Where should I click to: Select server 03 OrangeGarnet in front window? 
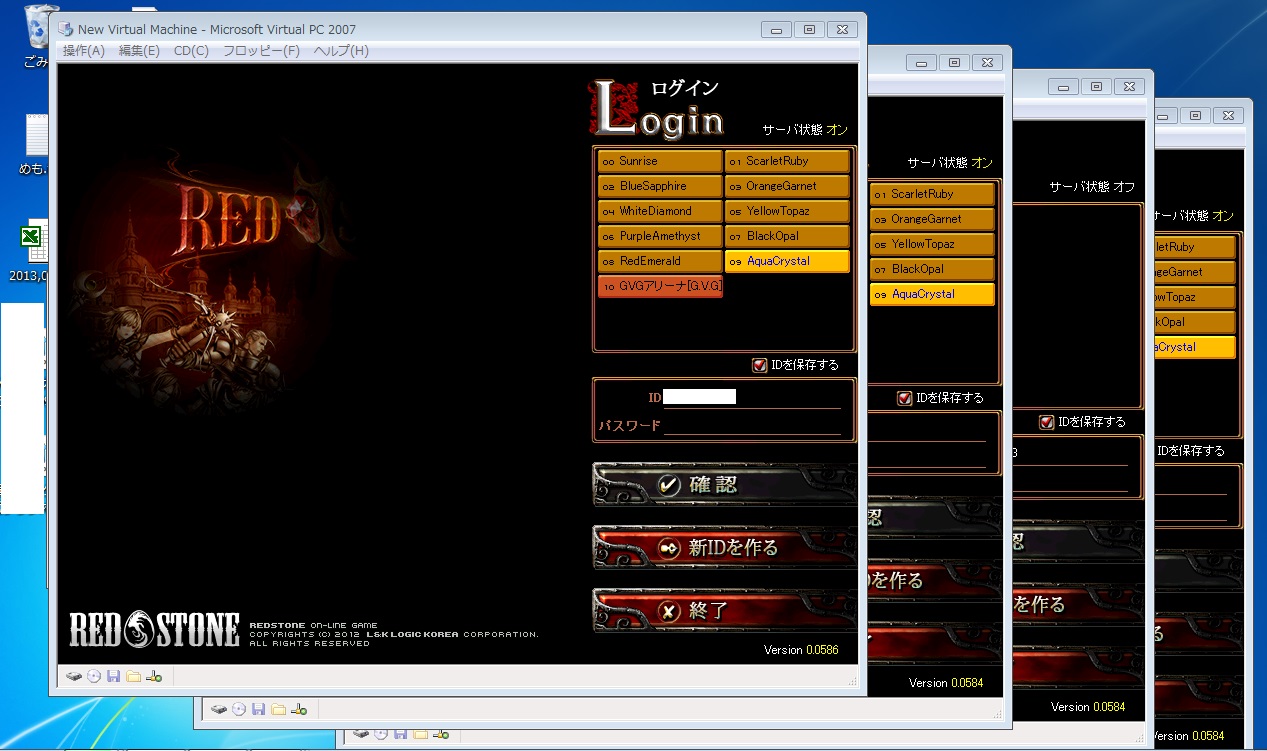[x=787, y=186]
